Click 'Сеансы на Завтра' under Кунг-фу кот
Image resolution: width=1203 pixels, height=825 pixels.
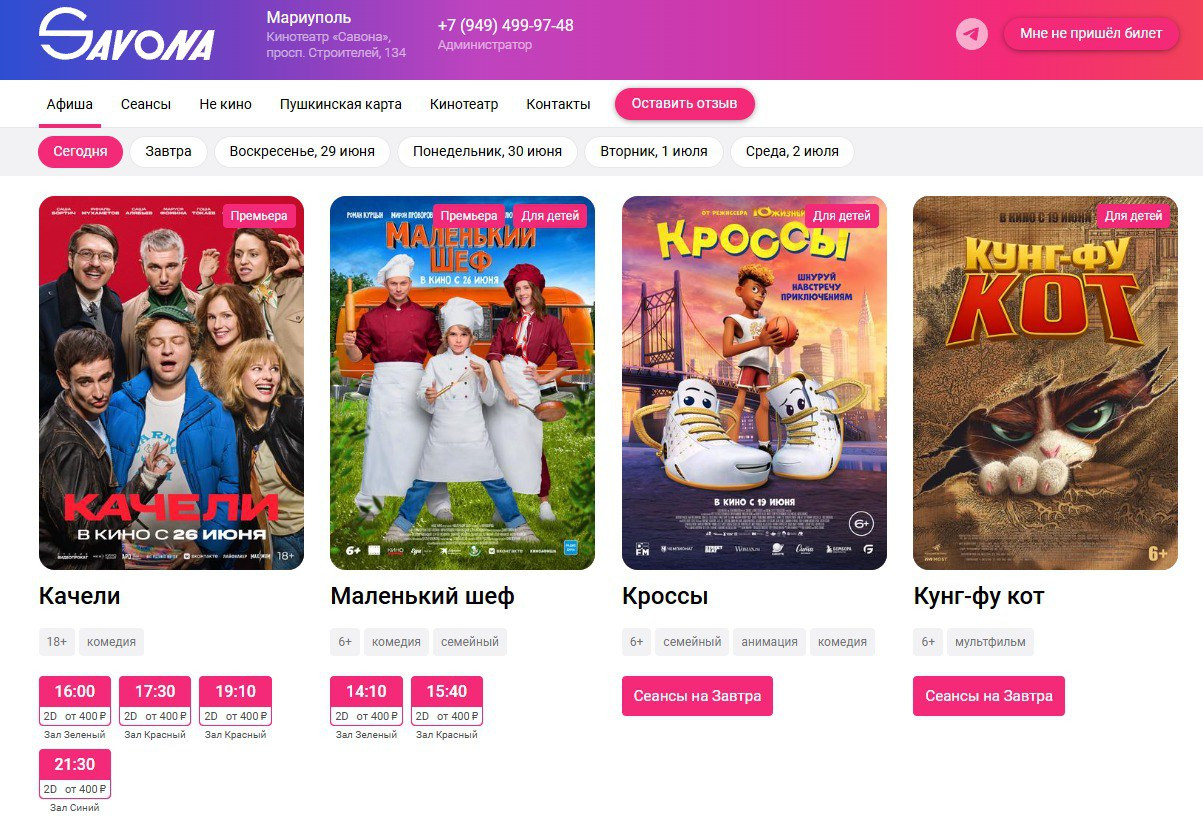click(989, 696)
